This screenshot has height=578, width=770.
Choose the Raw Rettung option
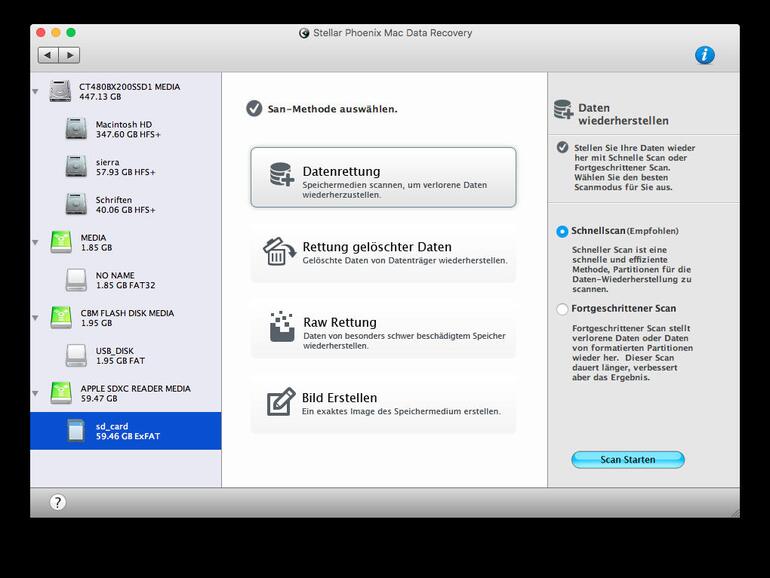point(383,328)
